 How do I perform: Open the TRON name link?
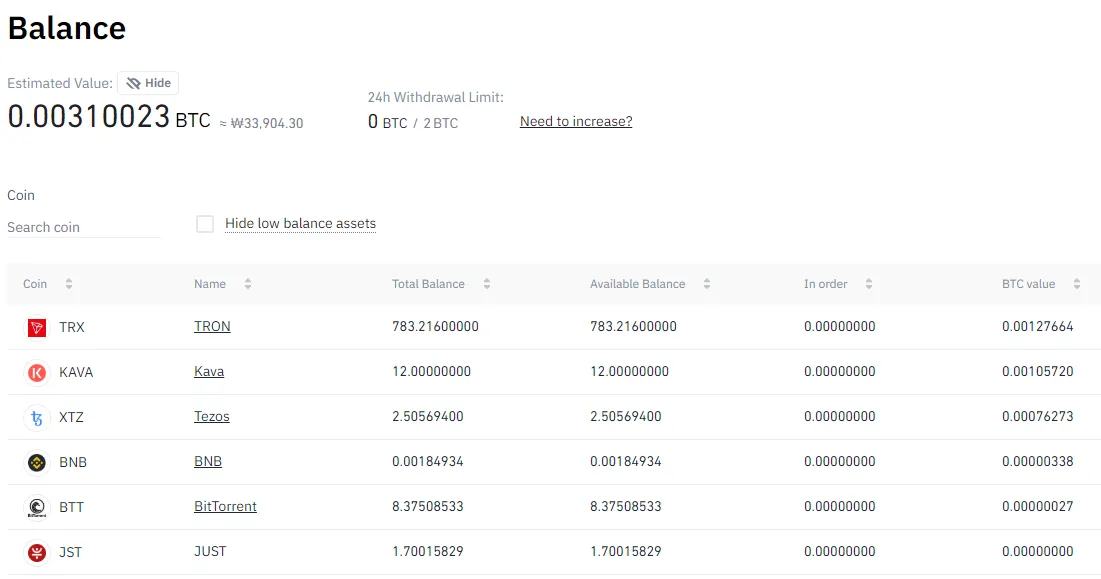(x=212, y=326)
